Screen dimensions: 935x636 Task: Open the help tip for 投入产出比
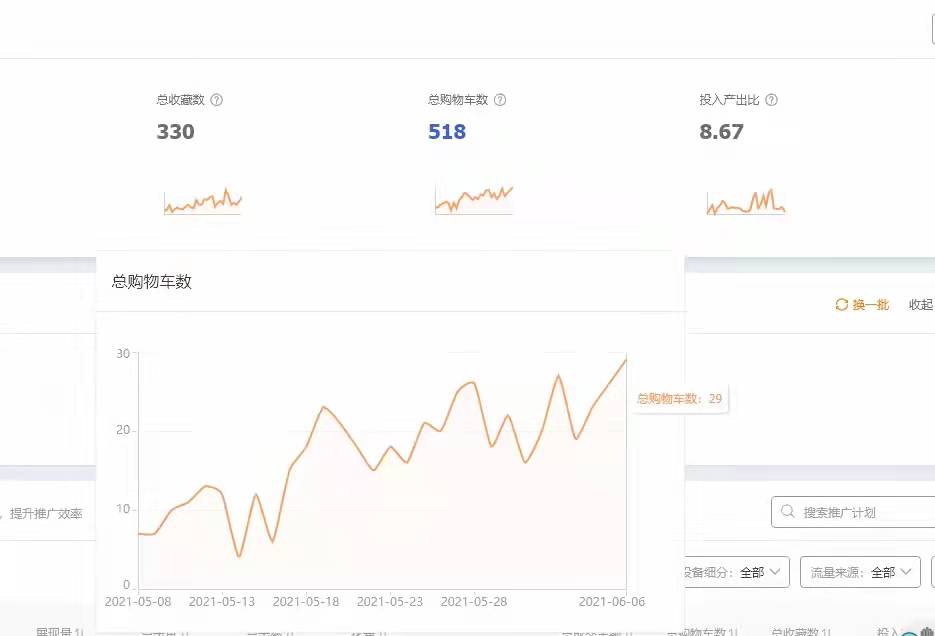pos(771,100)
